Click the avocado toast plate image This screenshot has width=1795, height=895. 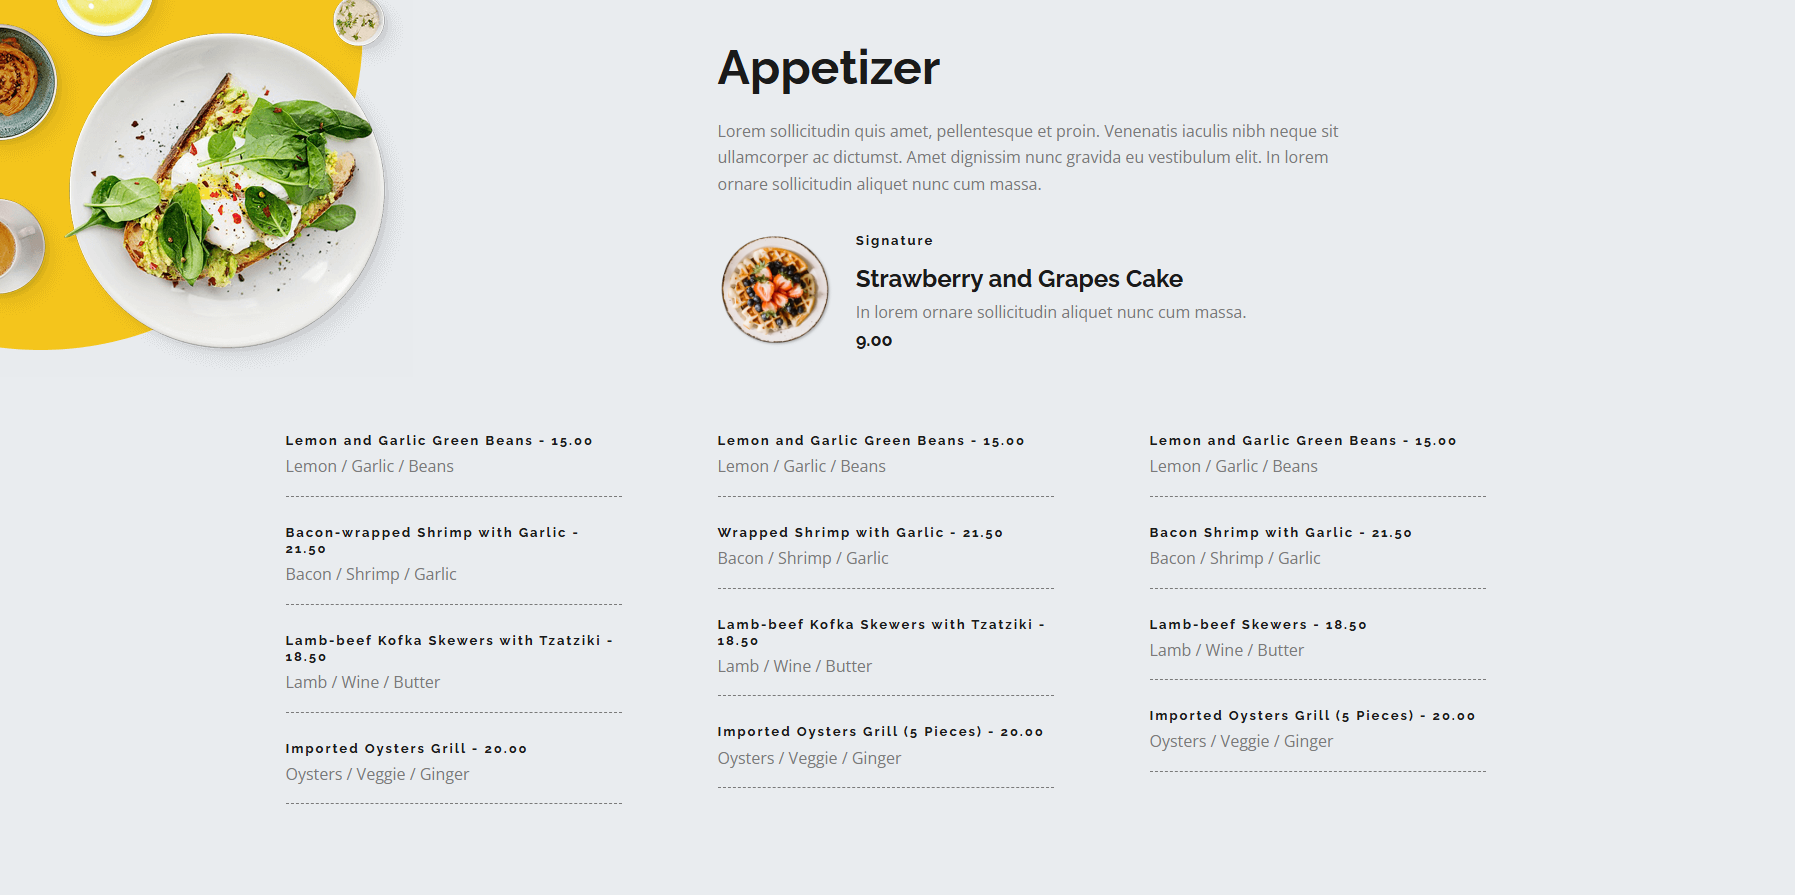click(228, 190)
